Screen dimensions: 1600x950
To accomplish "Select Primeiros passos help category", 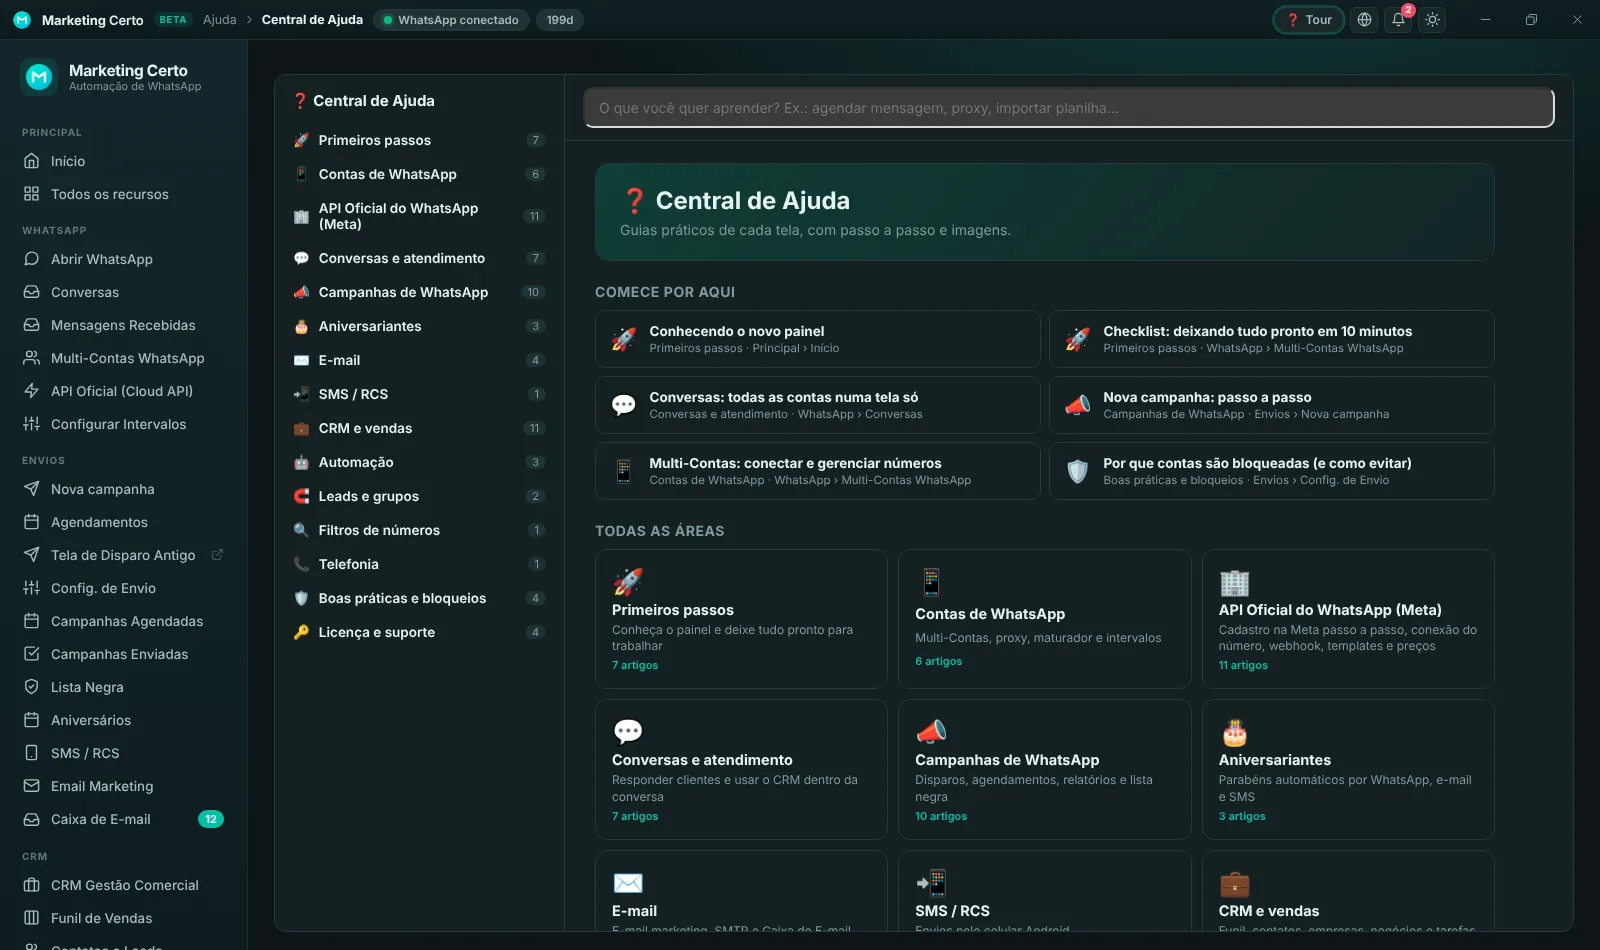I will click(x=419, y=140).
